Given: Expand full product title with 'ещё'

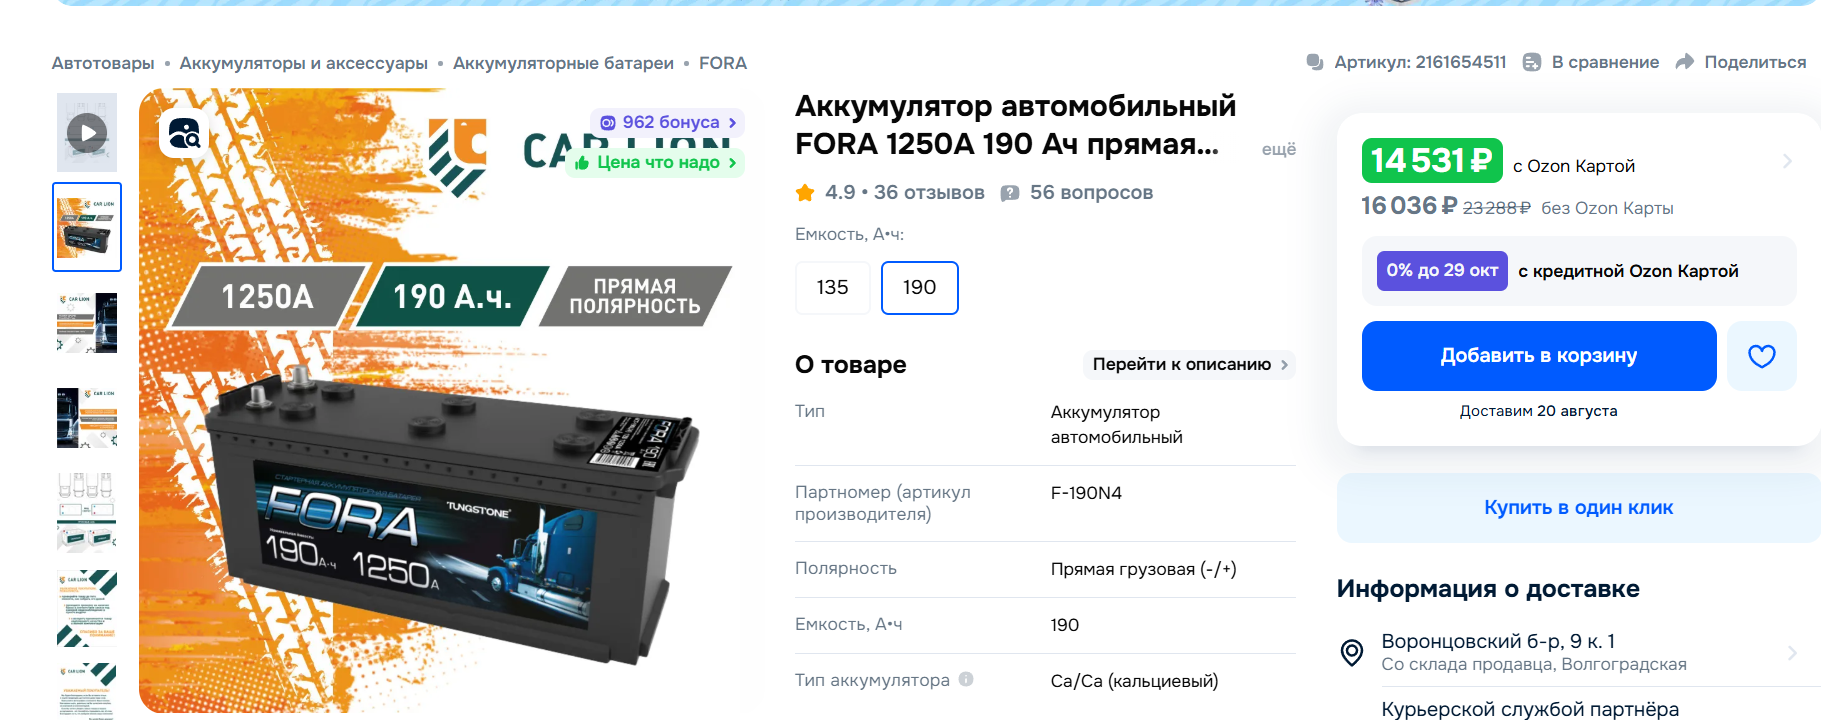Looking at the screenshot, I should coord(1278,149).
